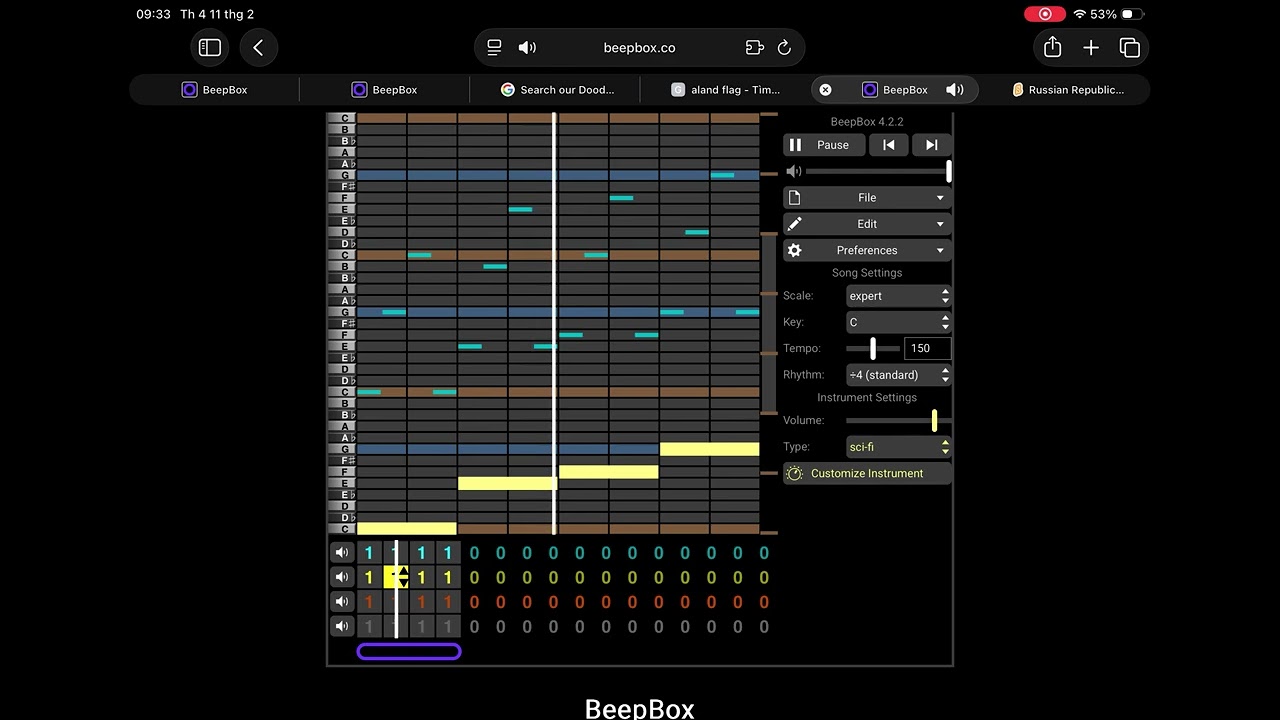The height and width of the screenshot is (720, 1280).
Task: Click the battery status icon
Action: (1132, 14)
